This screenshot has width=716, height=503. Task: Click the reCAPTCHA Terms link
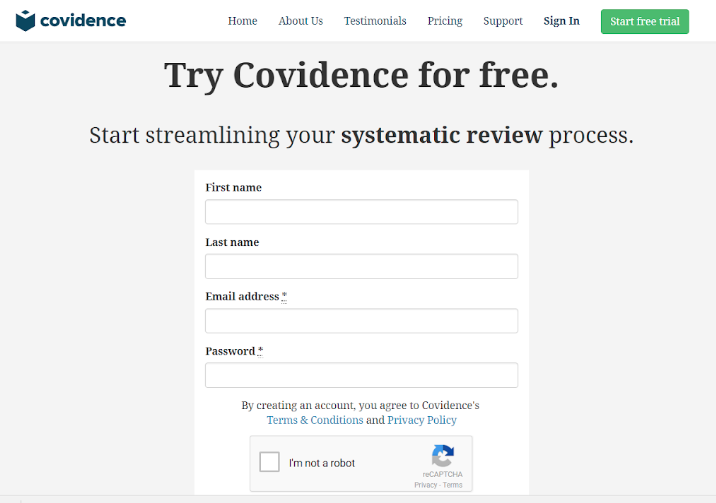453,485
